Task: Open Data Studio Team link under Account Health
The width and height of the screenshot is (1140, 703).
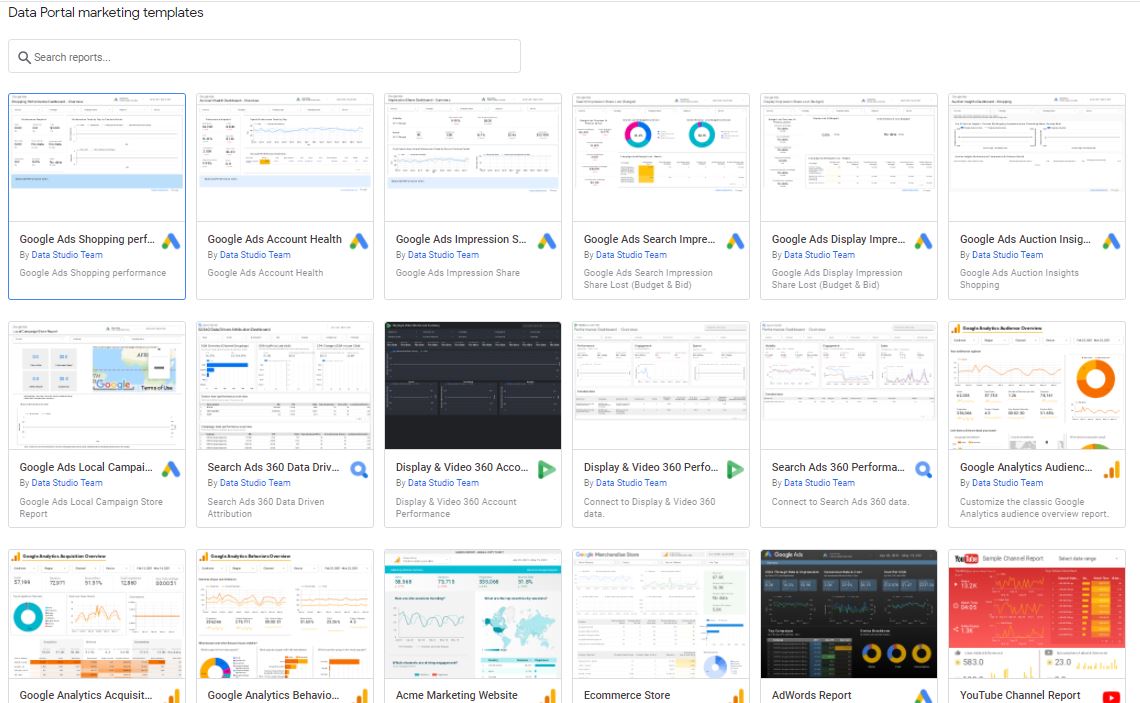Action: point(255,255)
